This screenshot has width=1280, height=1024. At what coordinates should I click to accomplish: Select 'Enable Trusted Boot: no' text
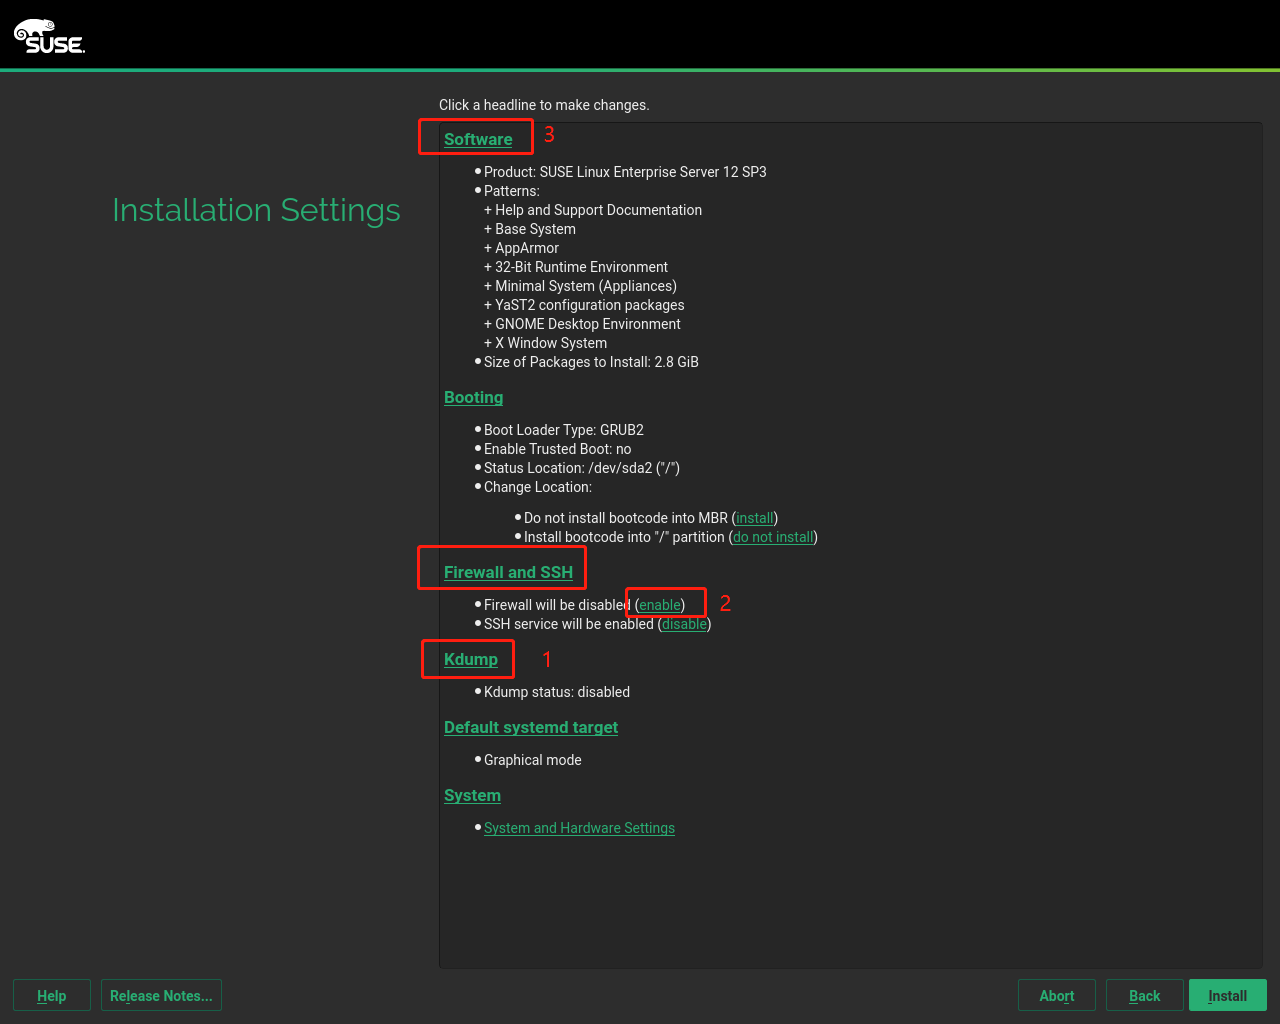[x=558, y=449]
